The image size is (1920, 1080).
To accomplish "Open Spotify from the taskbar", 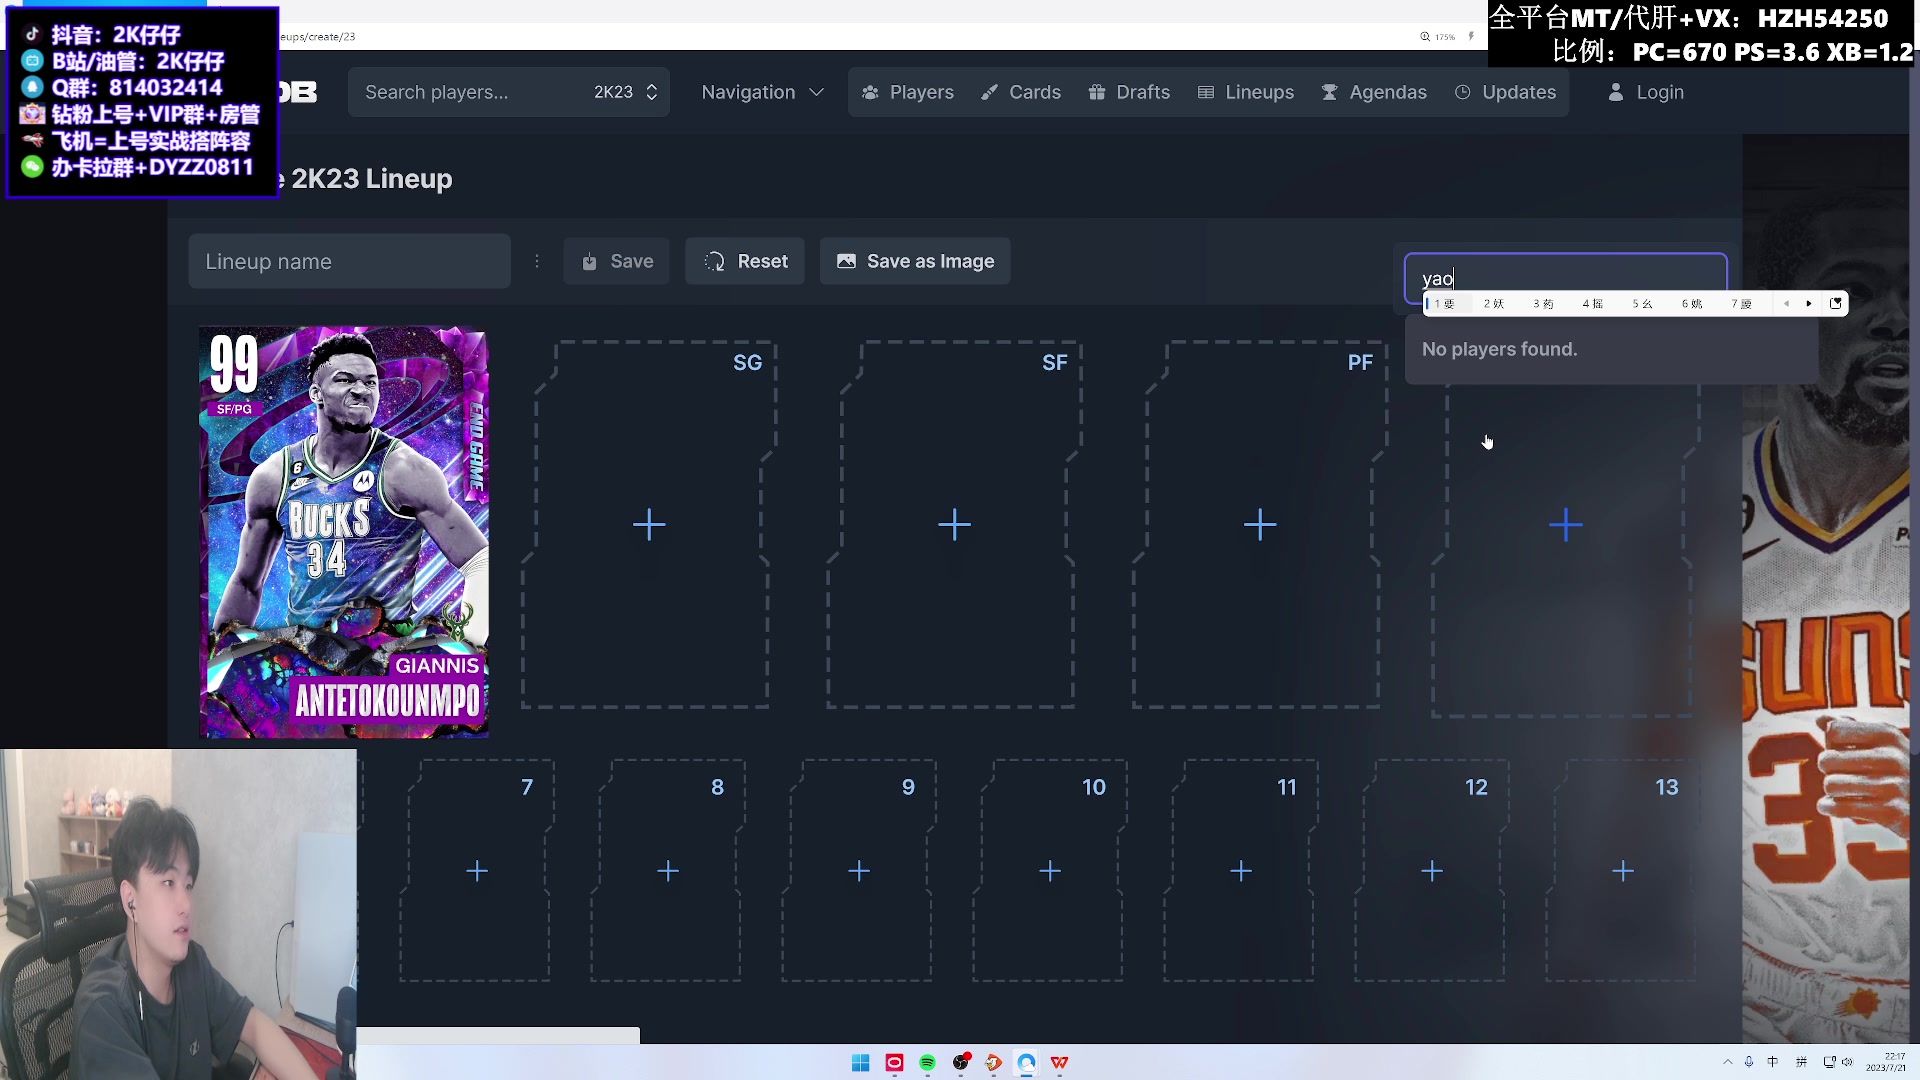I will (927, 1063).
